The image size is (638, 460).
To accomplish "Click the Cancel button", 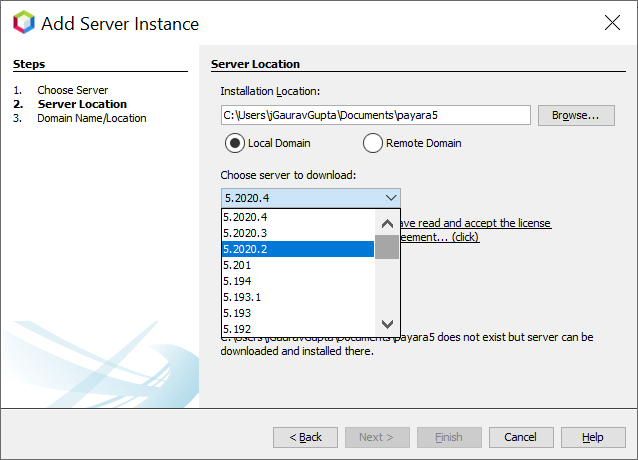I will [521, 437].
